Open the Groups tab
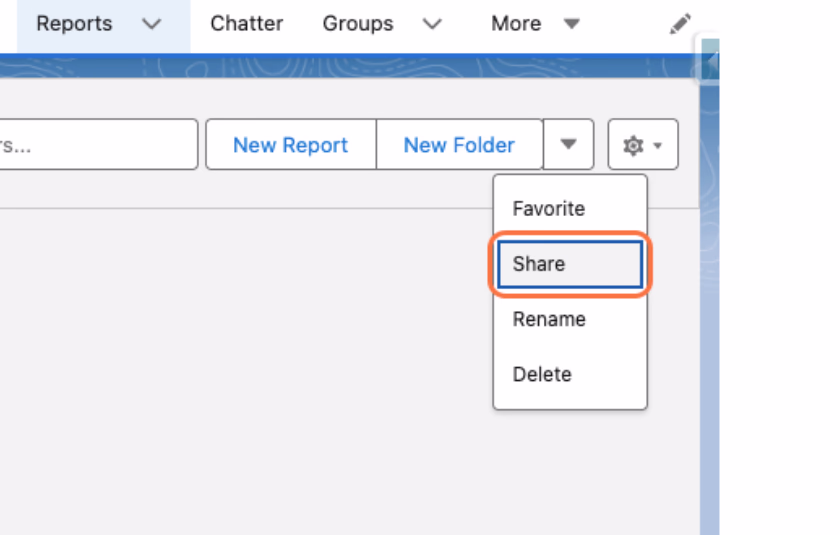Screen dimensions: 840x535 coord(358,24)
